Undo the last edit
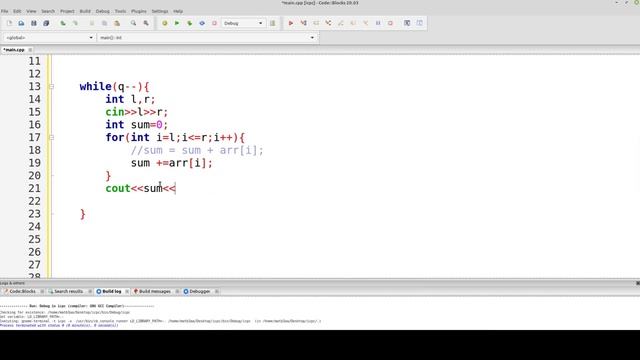This screenshot has height=360, width=640. tap(63, 23)
